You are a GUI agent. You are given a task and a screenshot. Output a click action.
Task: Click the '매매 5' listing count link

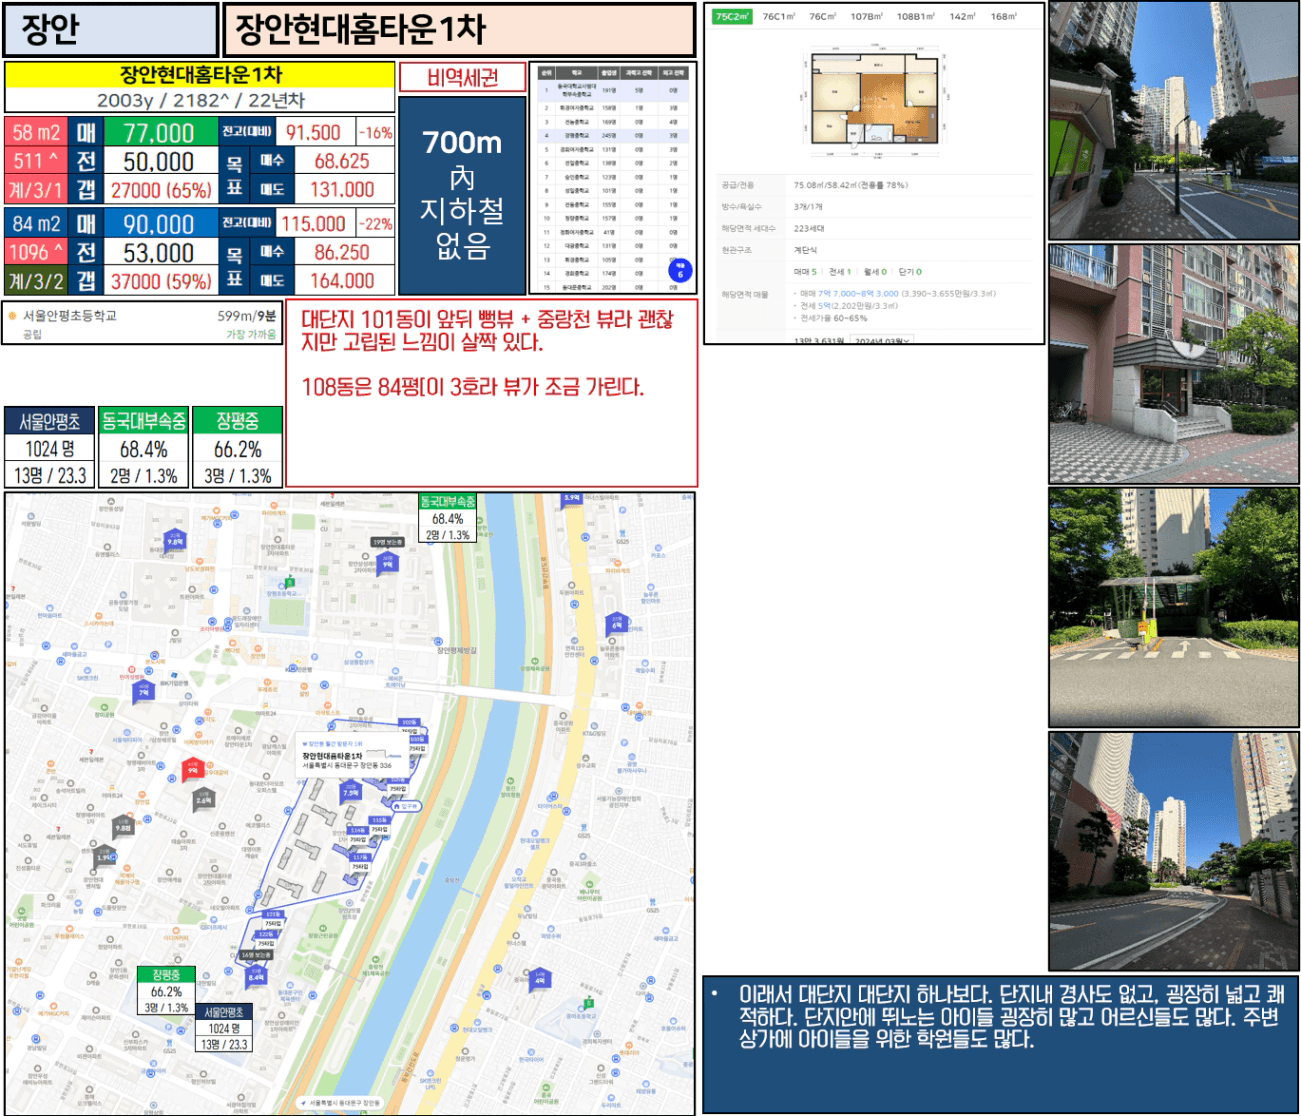coord(805,272)
